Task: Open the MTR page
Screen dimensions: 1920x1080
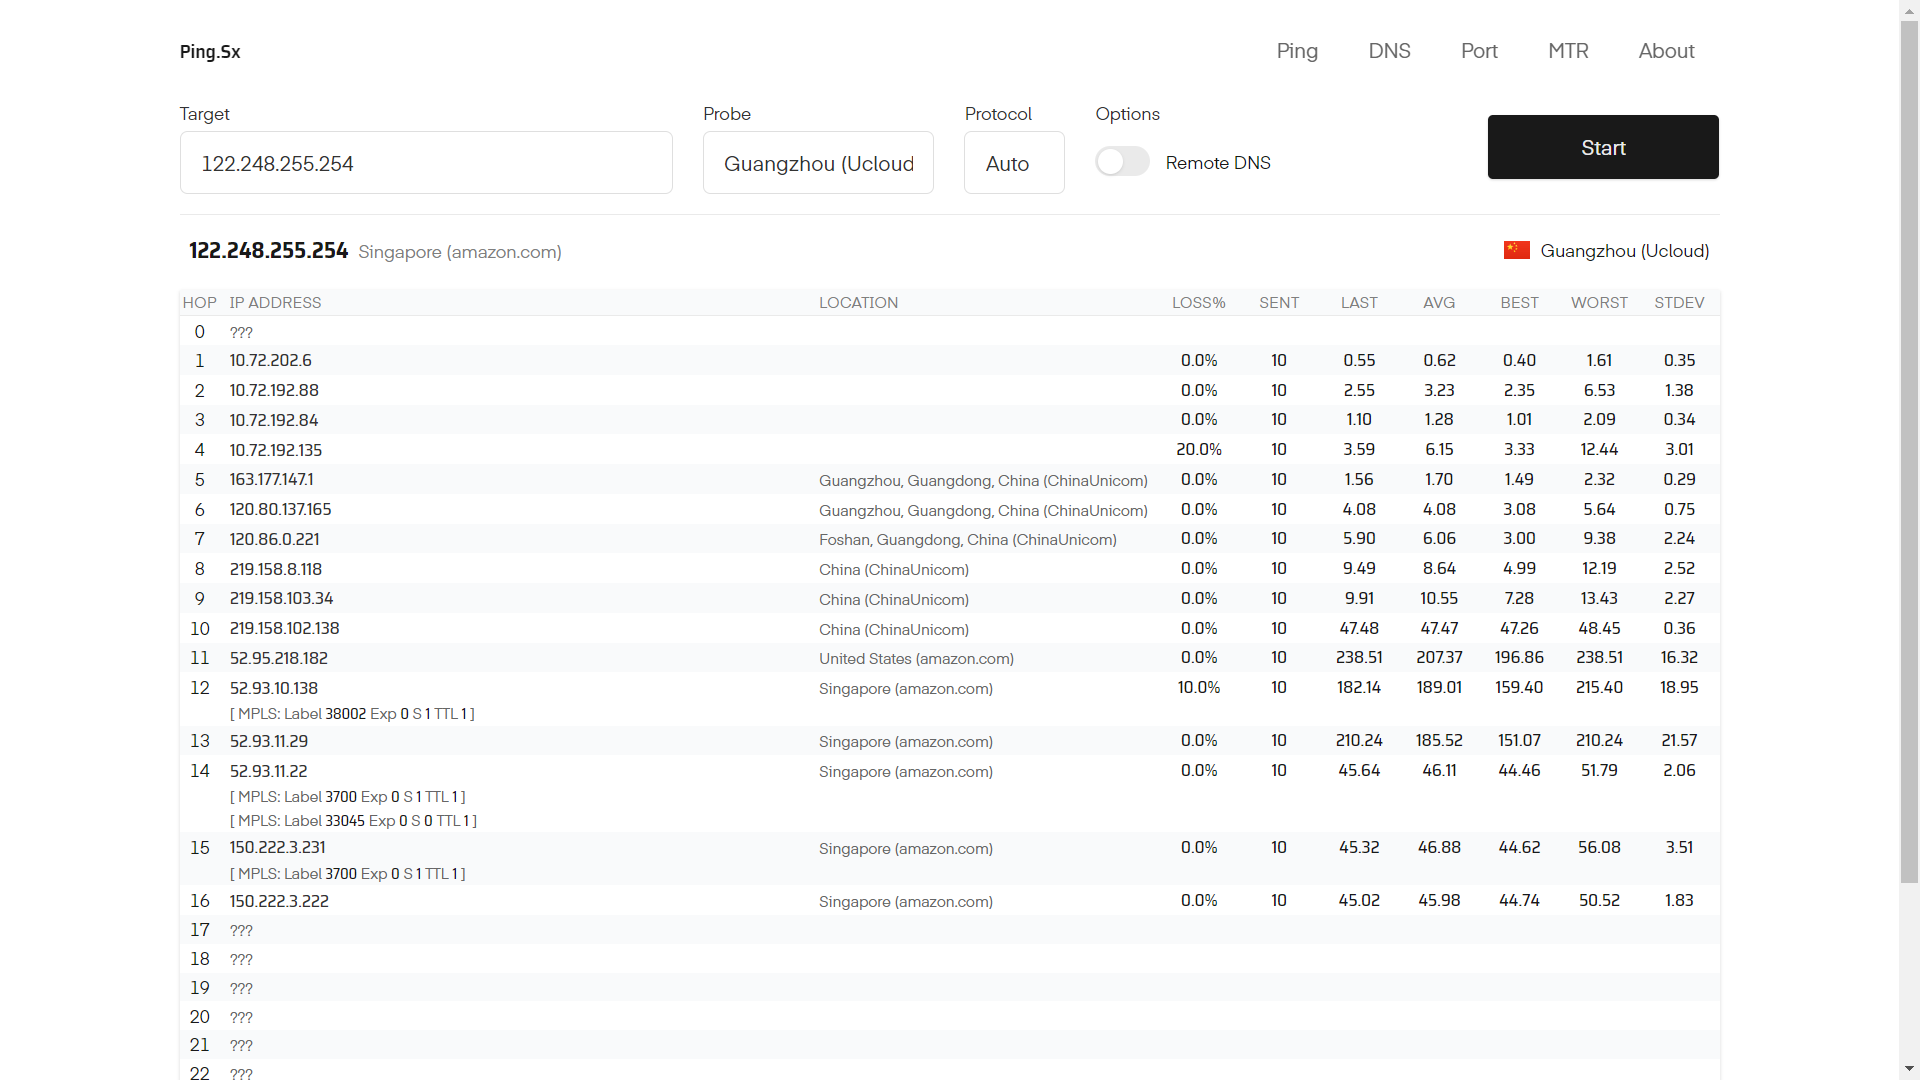Action: tap(1568, 51)
